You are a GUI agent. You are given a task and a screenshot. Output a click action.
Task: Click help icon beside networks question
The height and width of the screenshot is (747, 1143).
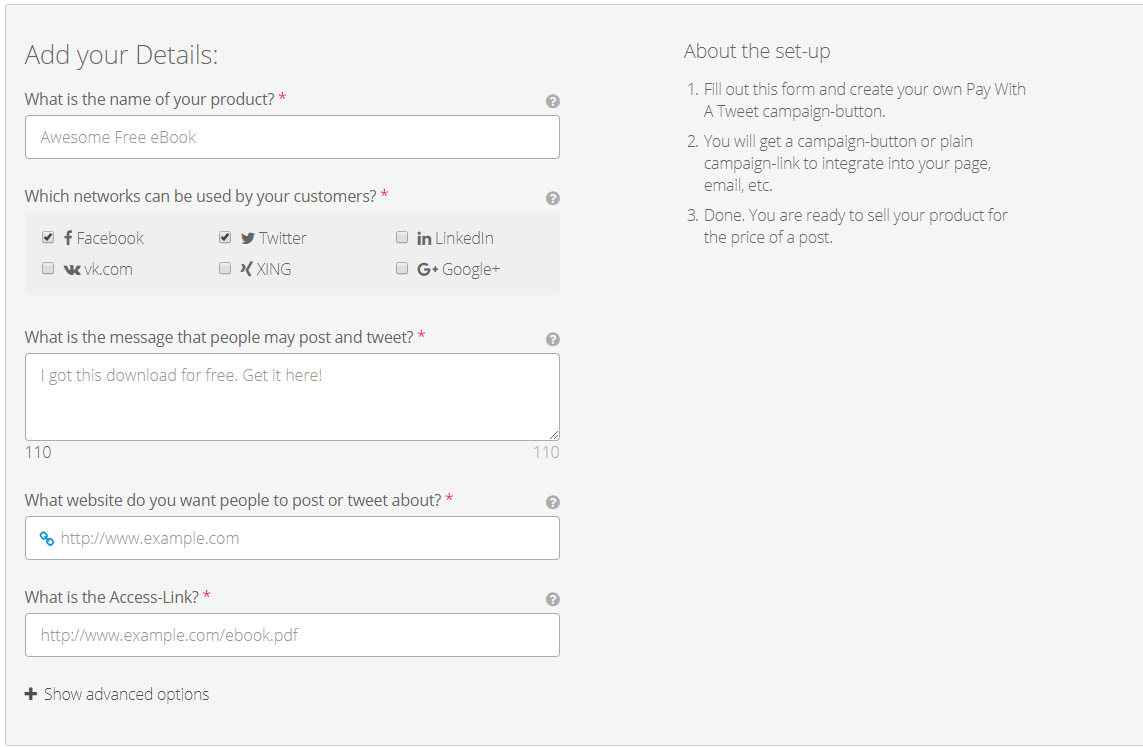(x=553, y=198)
